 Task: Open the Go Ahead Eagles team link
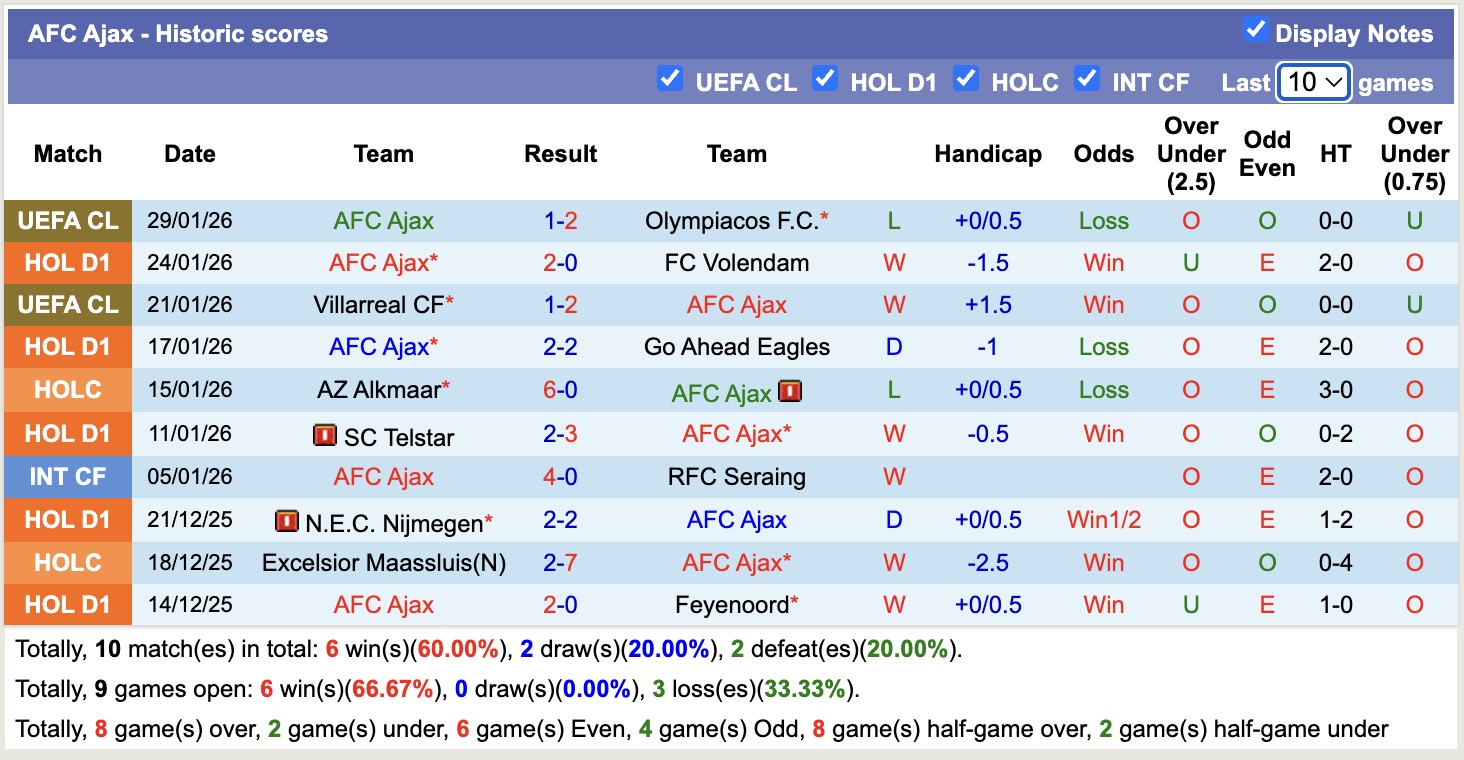click(737, 347)
